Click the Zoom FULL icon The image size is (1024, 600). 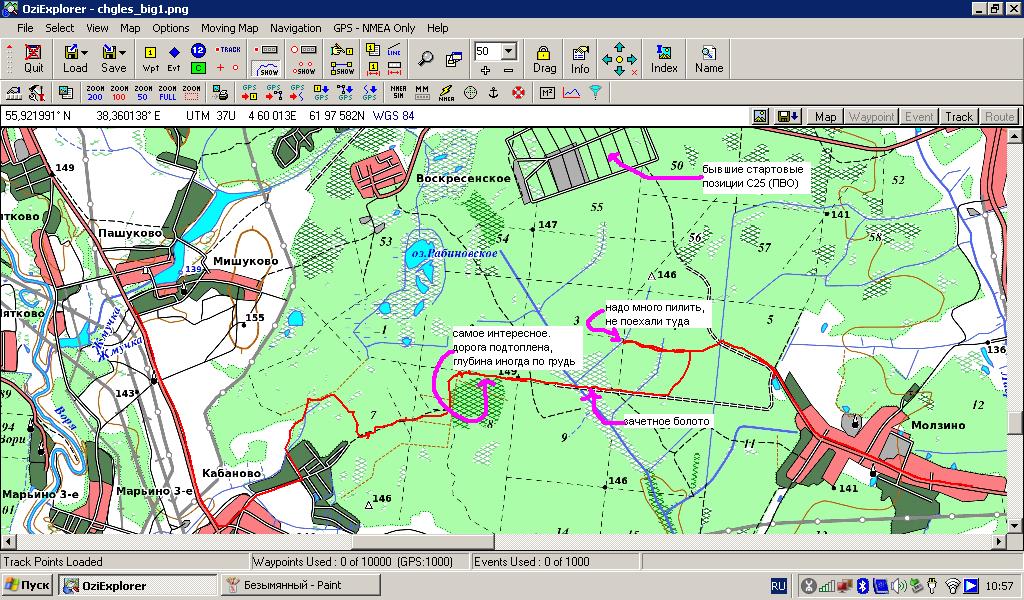(167, 93)
